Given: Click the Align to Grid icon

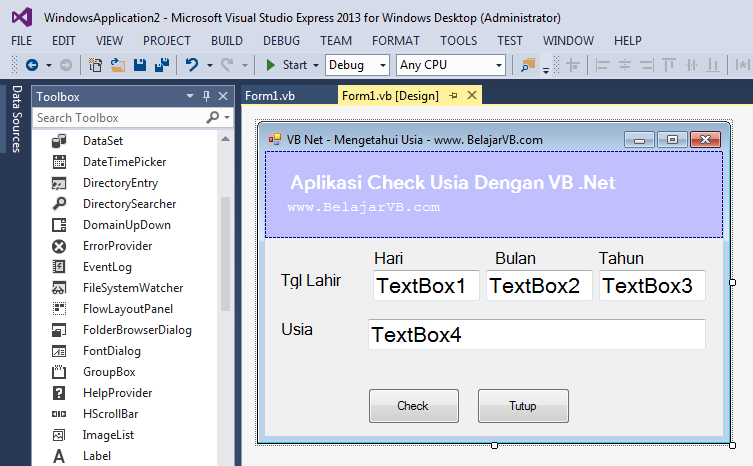Looking at the screenshot, I should tap(573, 65).
